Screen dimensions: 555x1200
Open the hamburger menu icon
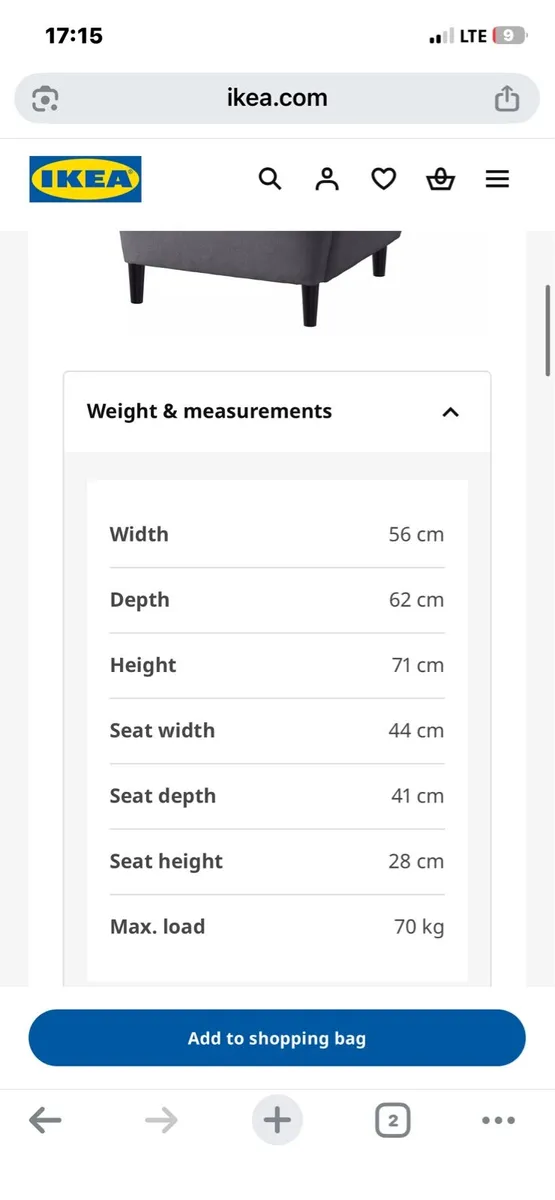(x=497, y=179)
